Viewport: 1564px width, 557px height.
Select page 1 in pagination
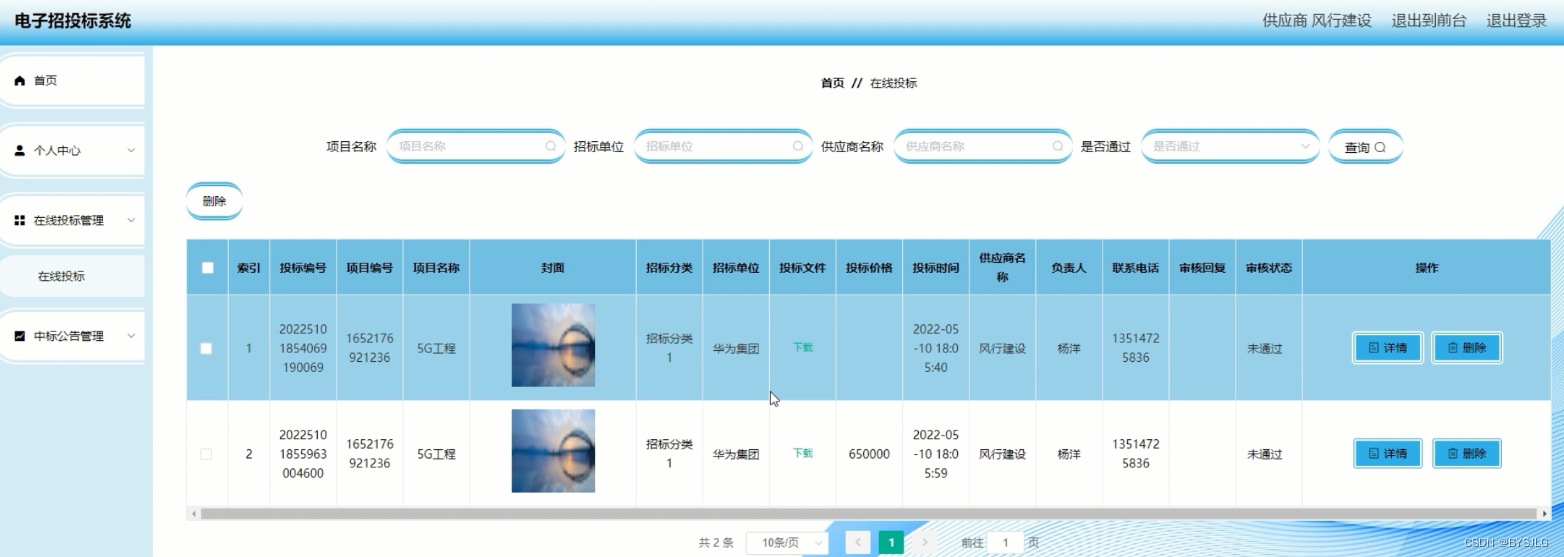(x=891, y=543)
